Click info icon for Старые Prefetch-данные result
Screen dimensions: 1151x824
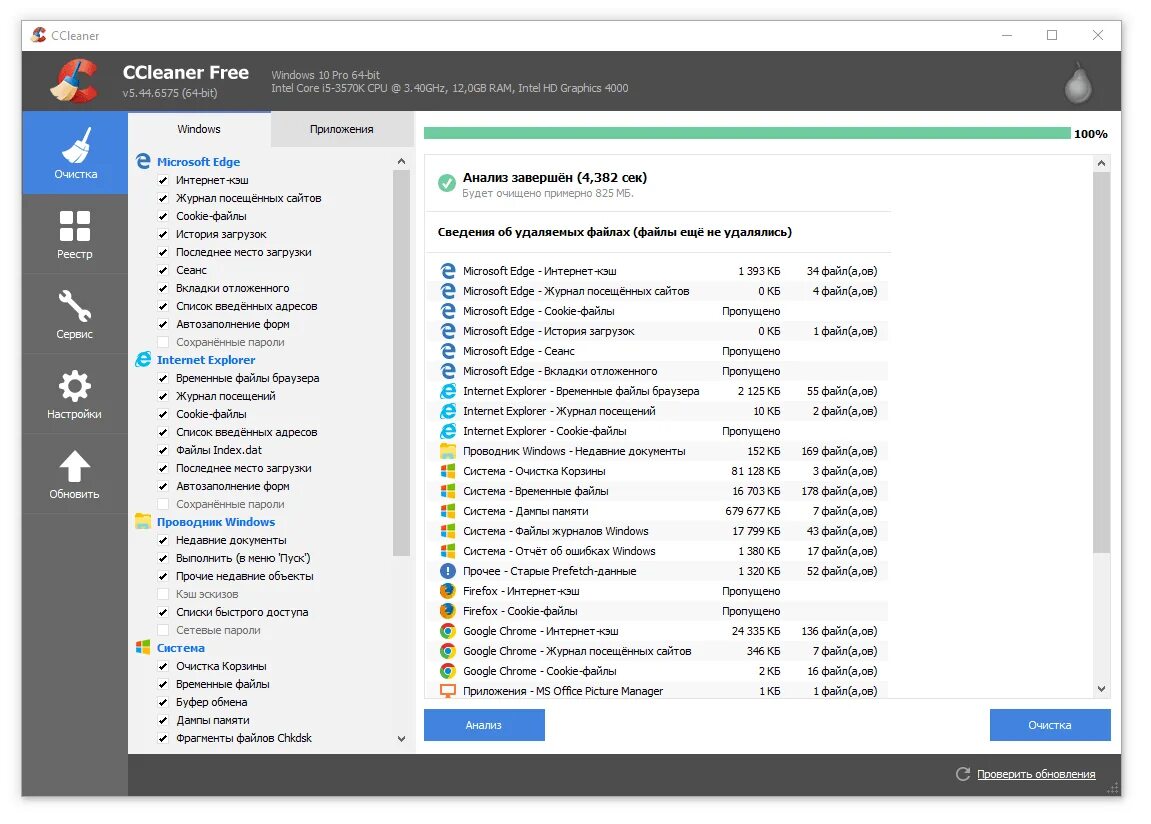click(448, 571)
